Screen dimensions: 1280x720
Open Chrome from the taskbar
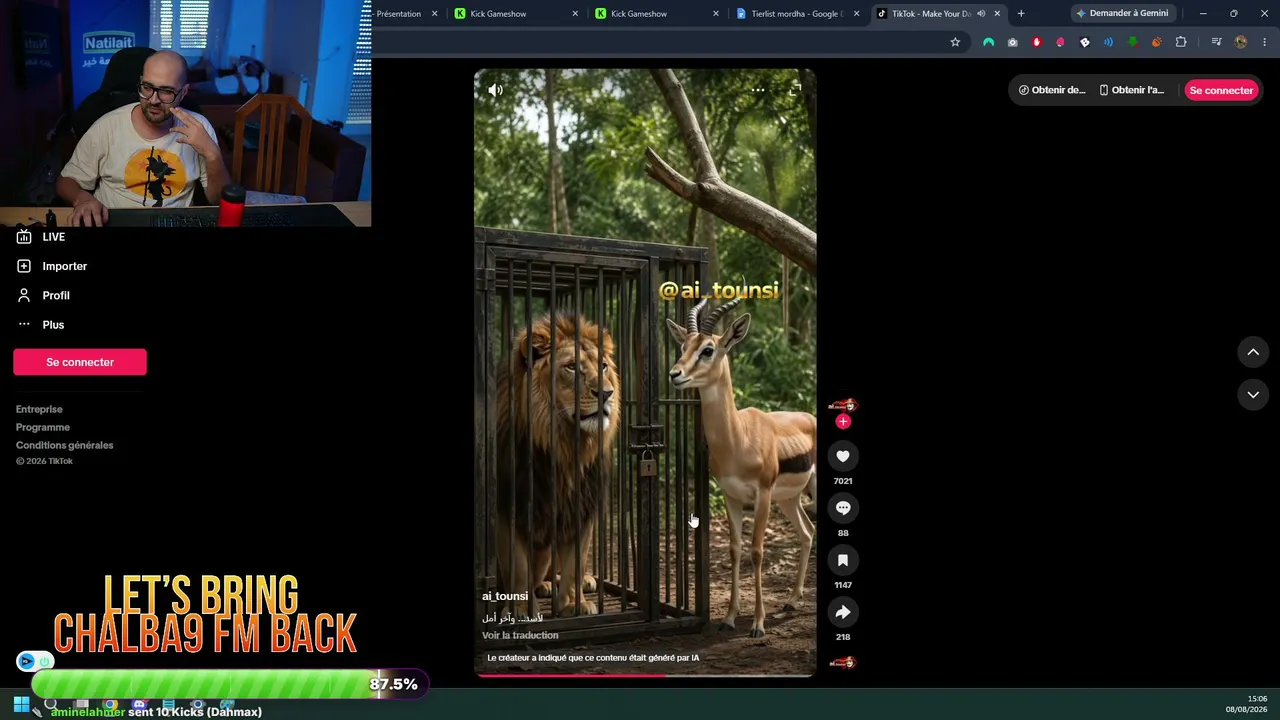(x=111, y=704)
